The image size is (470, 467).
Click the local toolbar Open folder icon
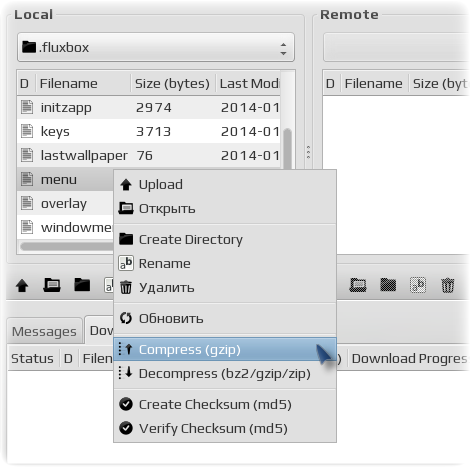click(x=52, y=285)
